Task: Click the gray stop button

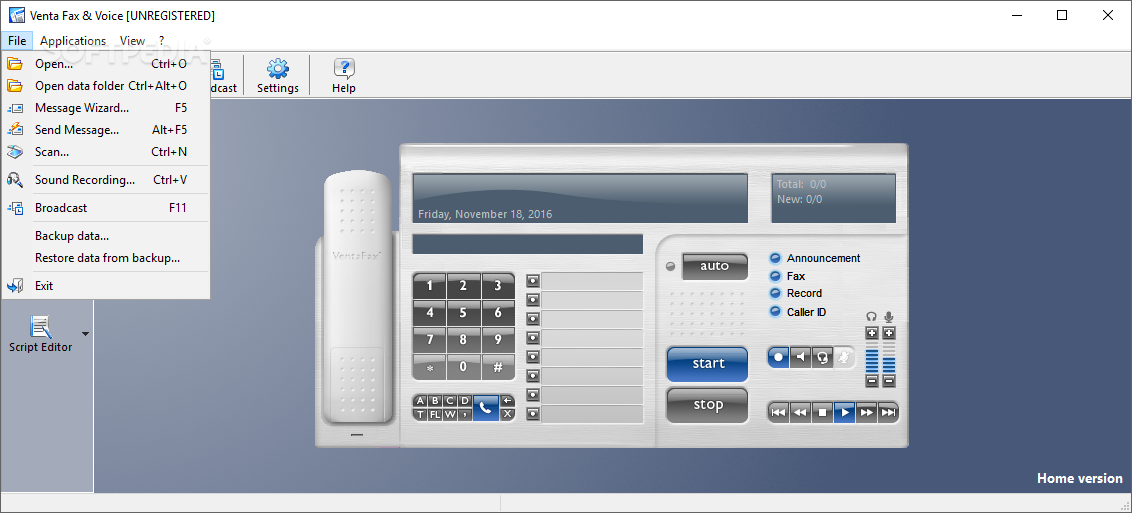Action: point(708,405)
